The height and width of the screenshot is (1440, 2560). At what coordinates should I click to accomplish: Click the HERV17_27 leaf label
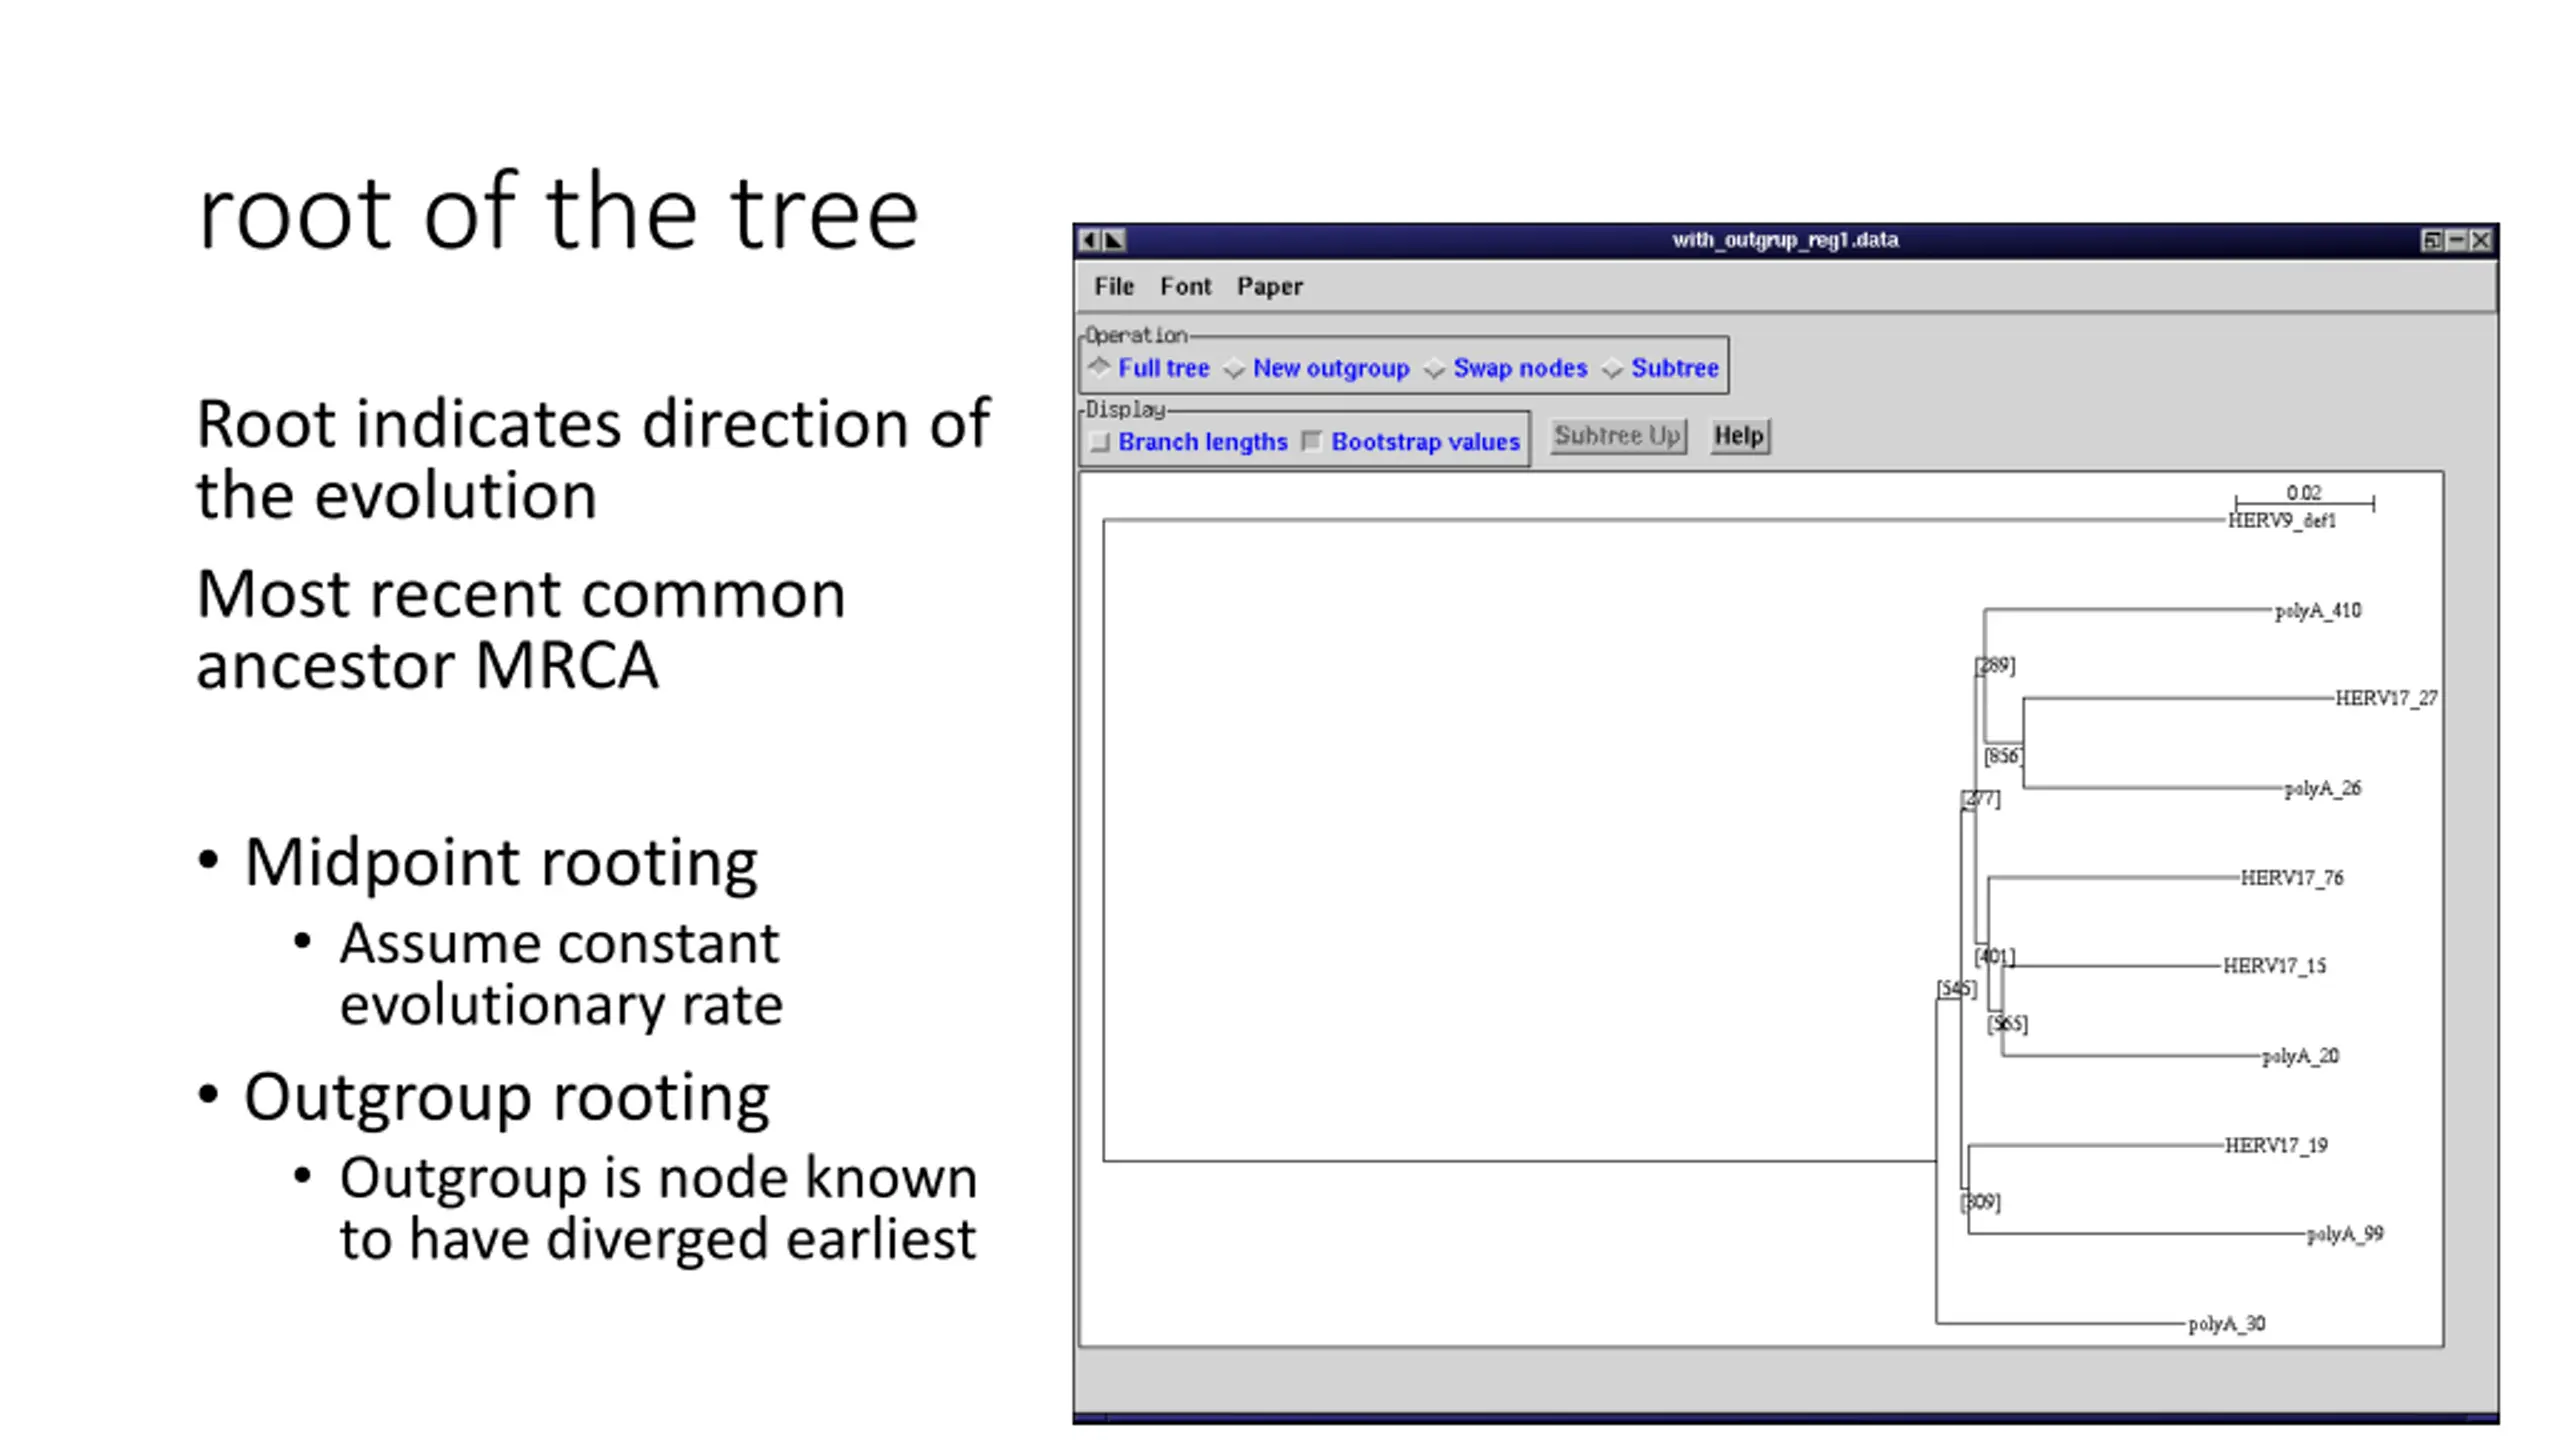2386,698
